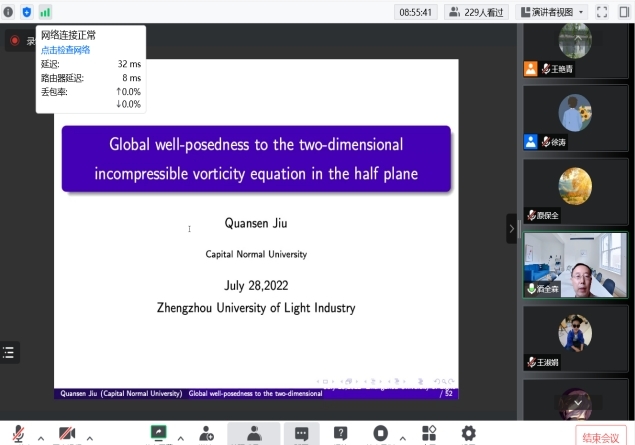This screenshot has height=445, width=635.
Task: Click 'Capital Normal University' on the slide
Action: [x=256, y=254]
